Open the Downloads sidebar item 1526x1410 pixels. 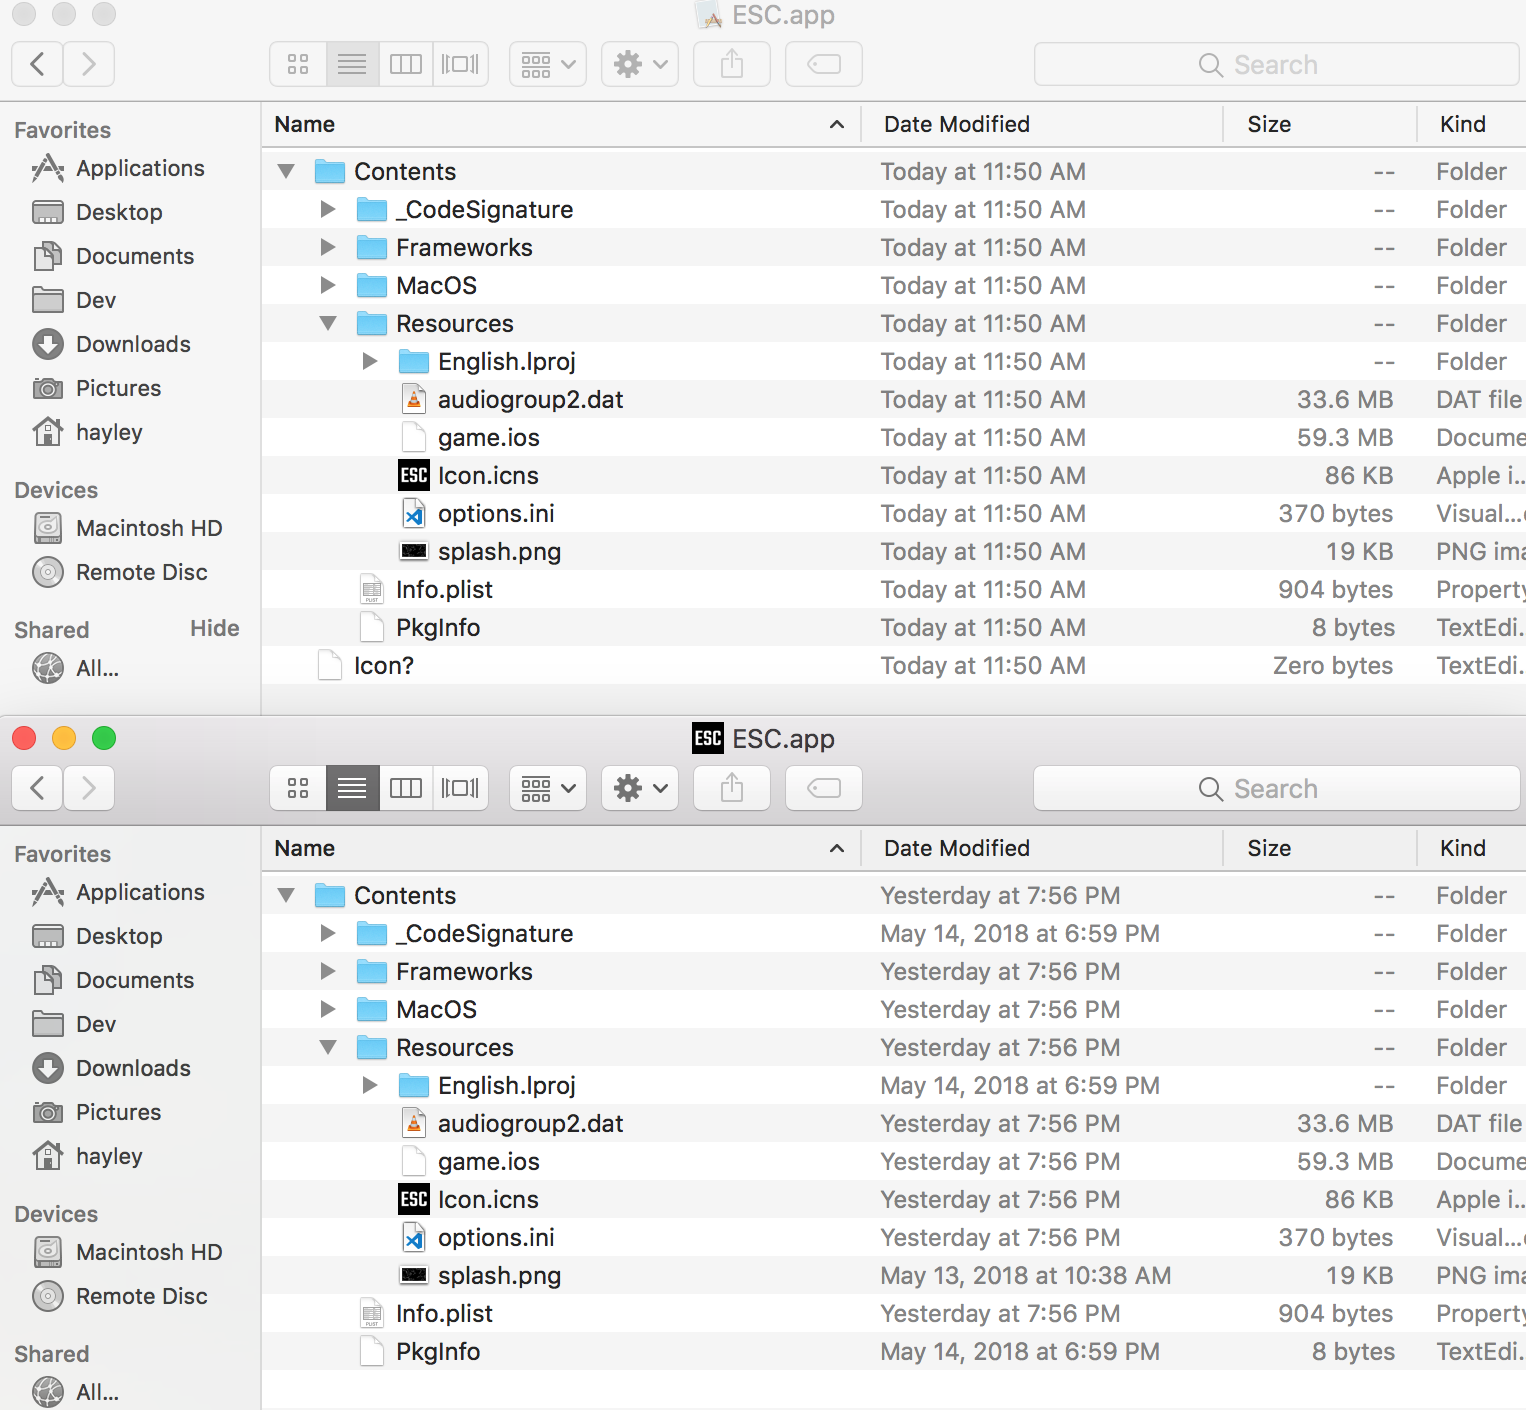pyautogui.click(x=133, y=344)
